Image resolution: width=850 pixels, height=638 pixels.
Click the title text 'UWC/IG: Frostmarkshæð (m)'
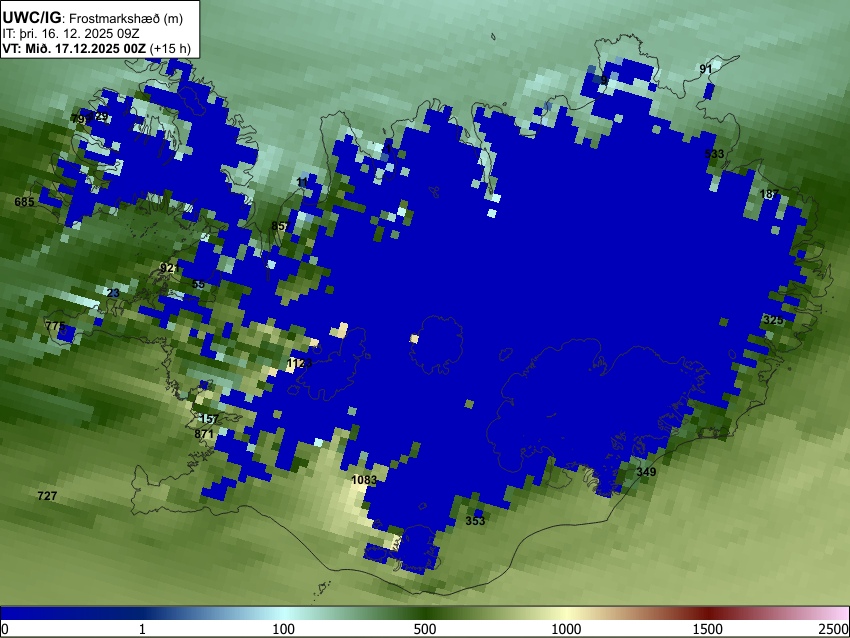[93, 18]
